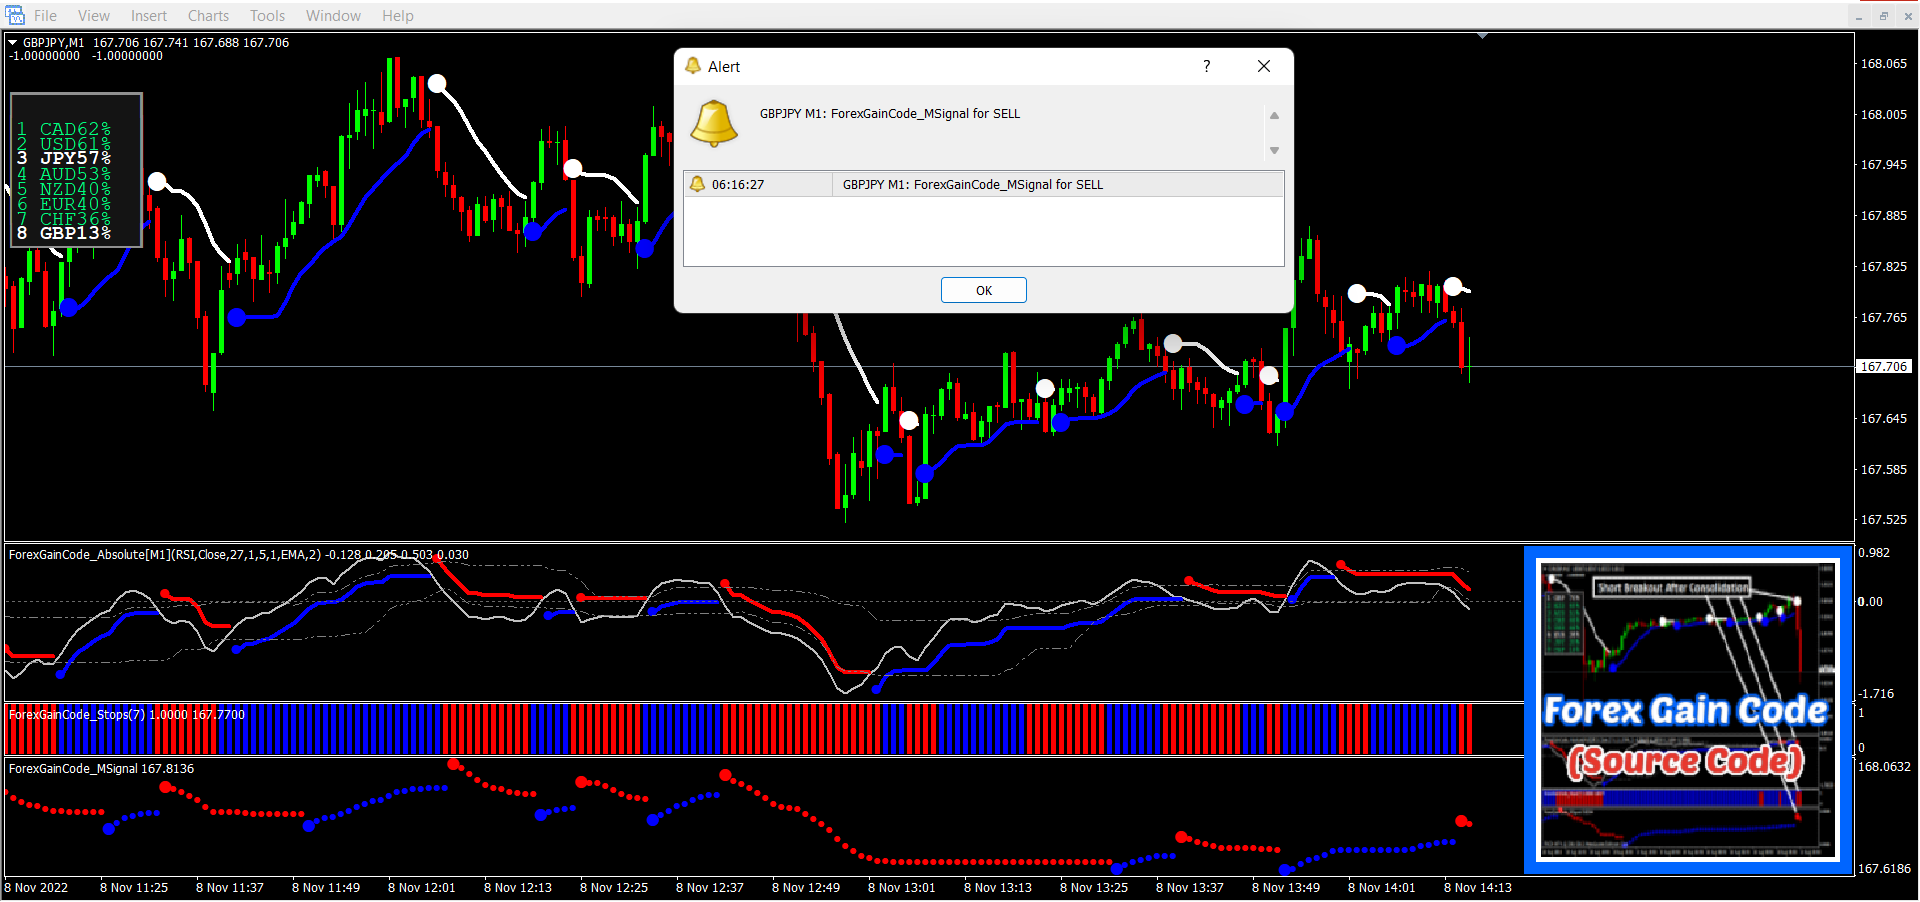Open the Tools menu
1920x902 pixels.
click(x=267, y=16)
